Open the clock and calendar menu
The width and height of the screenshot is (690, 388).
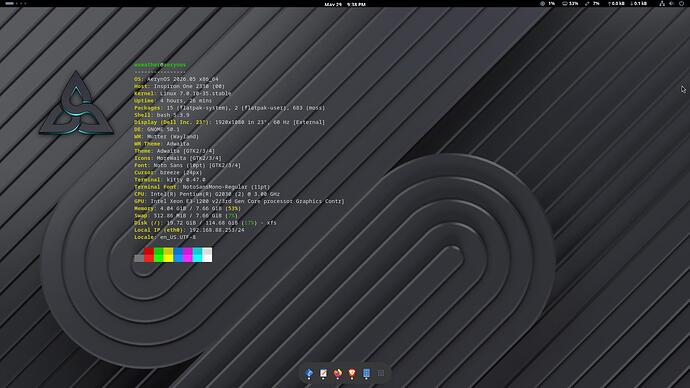pos(345,4)
